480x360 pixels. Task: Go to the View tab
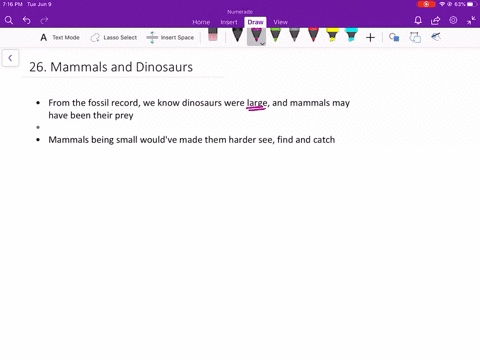281,22
